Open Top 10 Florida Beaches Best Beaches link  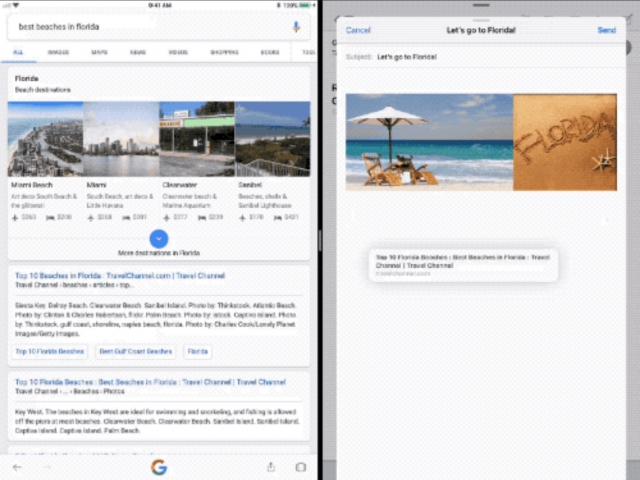point(150,382)
